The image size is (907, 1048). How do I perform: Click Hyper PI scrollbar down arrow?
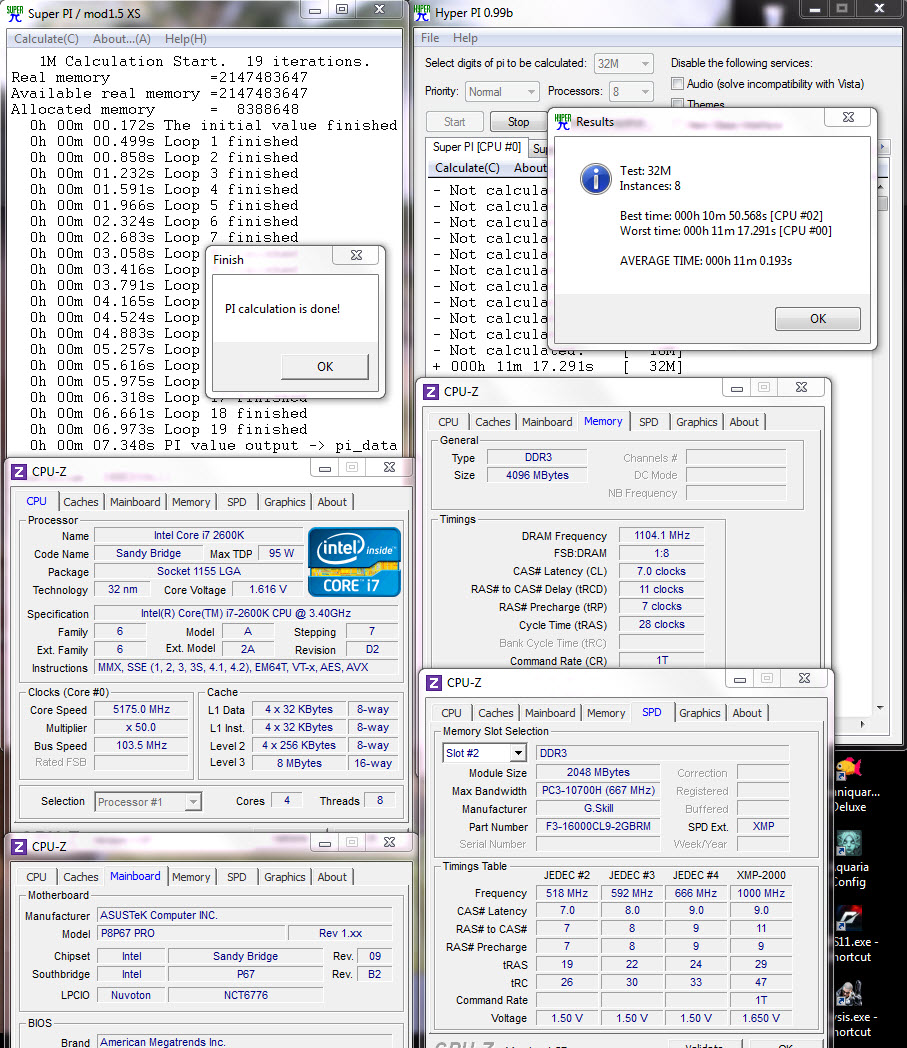point(880,707)
